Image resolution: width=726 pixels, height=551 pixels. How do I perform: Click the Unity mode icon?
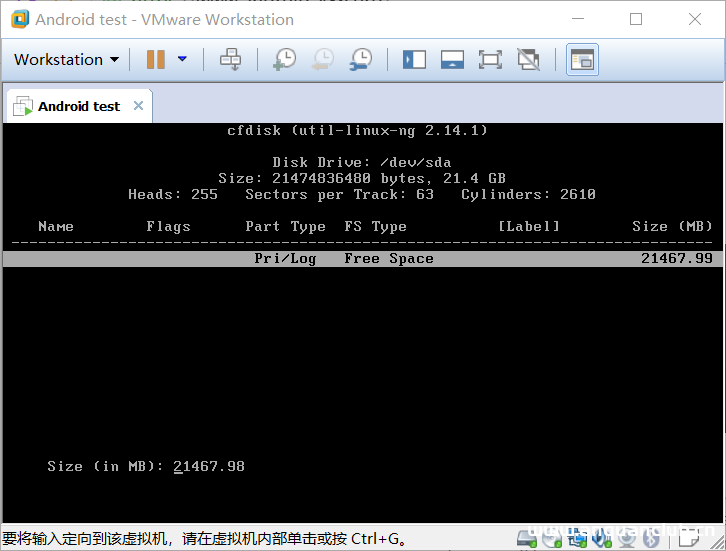(x=528, y=60)
